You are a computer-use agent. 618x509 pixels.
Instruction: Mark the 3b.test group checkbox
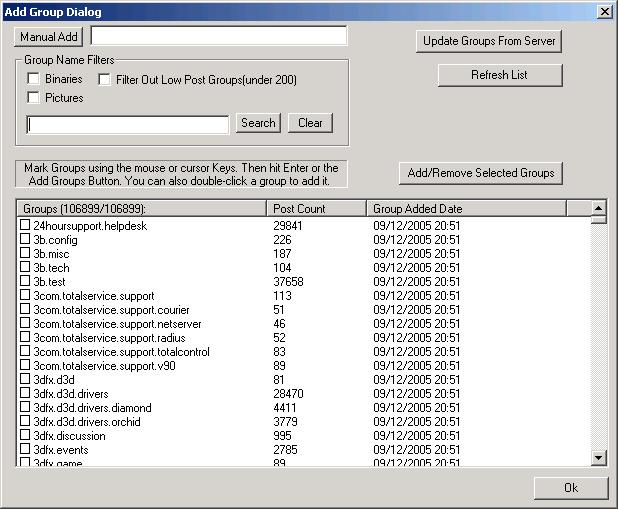pos(26,282)
